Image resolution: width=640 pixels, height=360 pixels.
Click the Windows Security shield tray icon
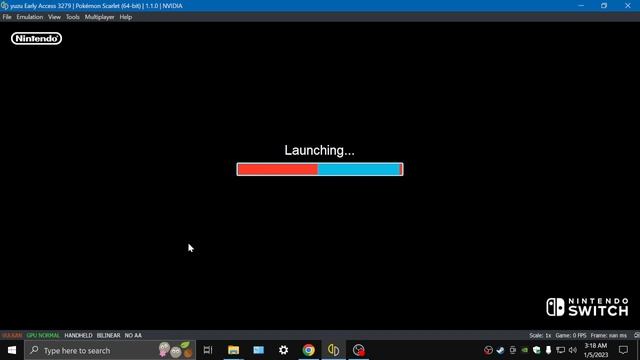(x=536, y=350)
